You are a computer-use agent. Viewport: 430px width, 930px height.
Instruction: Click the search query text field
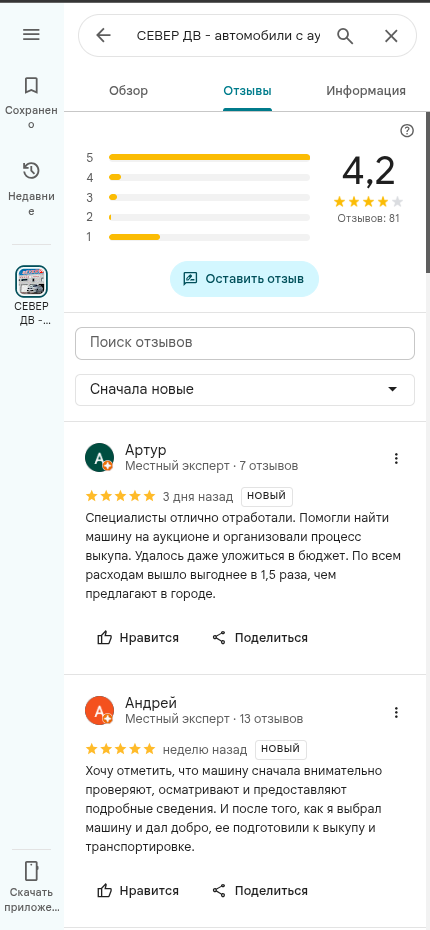[228, 36]
